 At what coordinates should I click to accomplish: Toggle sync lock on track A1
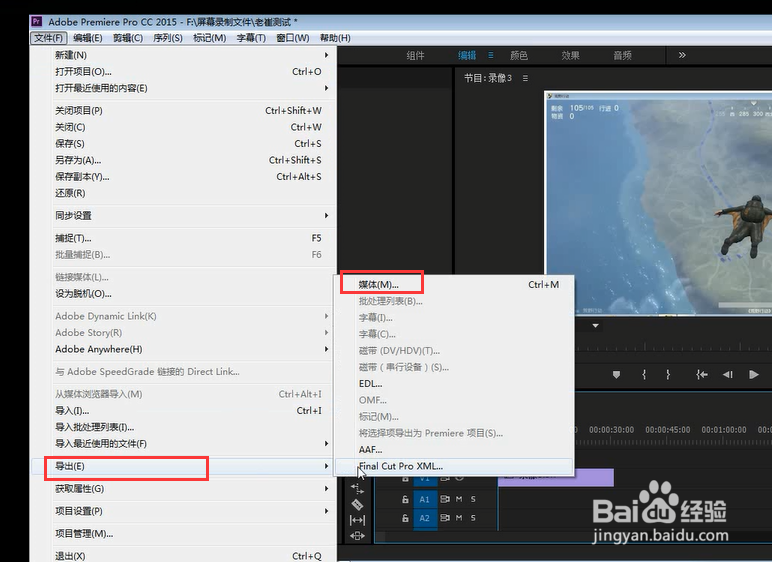[x=445, y=499]
